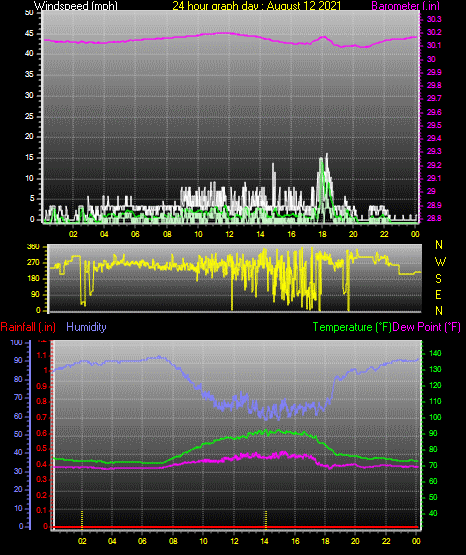466x555 pixels.
Task: Click the 0.6 rainfall scale value
Action: coord(42,433)
